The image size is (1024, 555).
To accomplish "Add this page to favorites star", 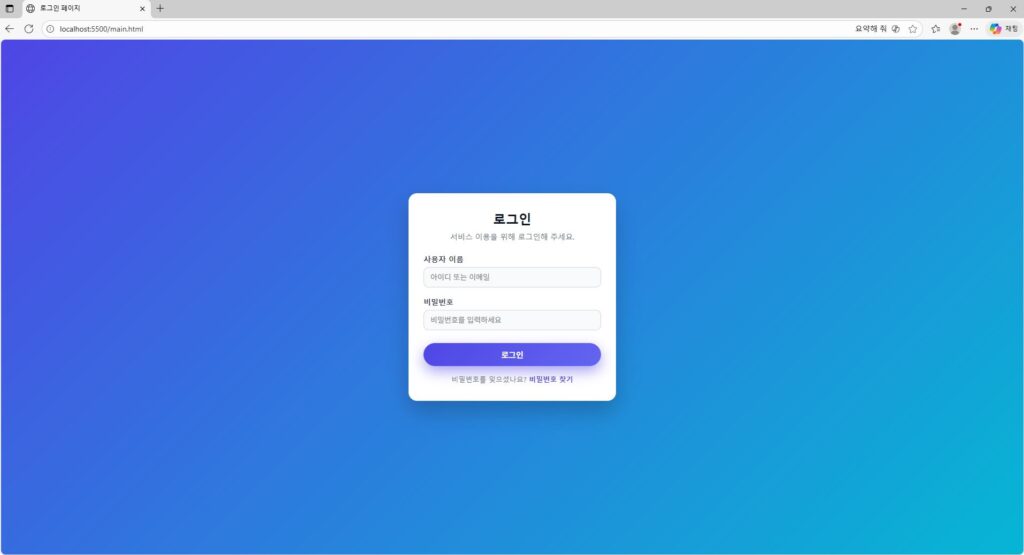I will click(913, 29).
